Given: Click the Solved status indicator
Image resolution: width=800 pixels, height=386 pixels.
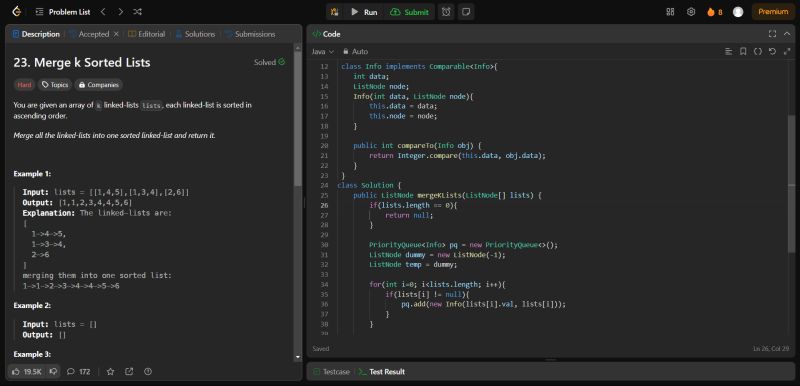Looking at the screenshot, I should pyautogui.click(x=269, y=62).
